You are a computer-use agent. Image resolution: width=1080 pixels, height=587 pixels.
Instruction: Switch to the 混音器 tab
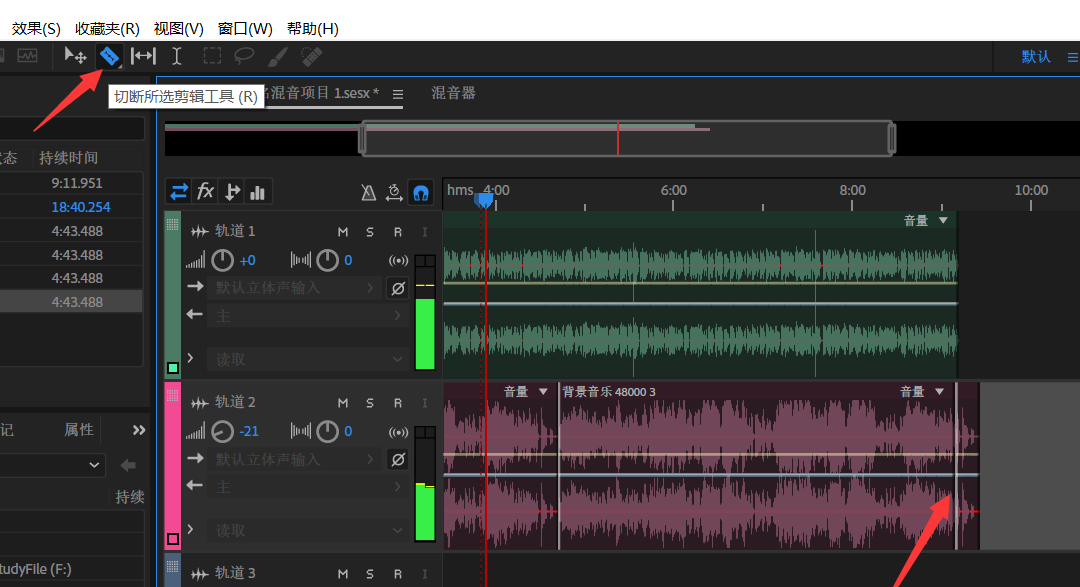[453, 93]
